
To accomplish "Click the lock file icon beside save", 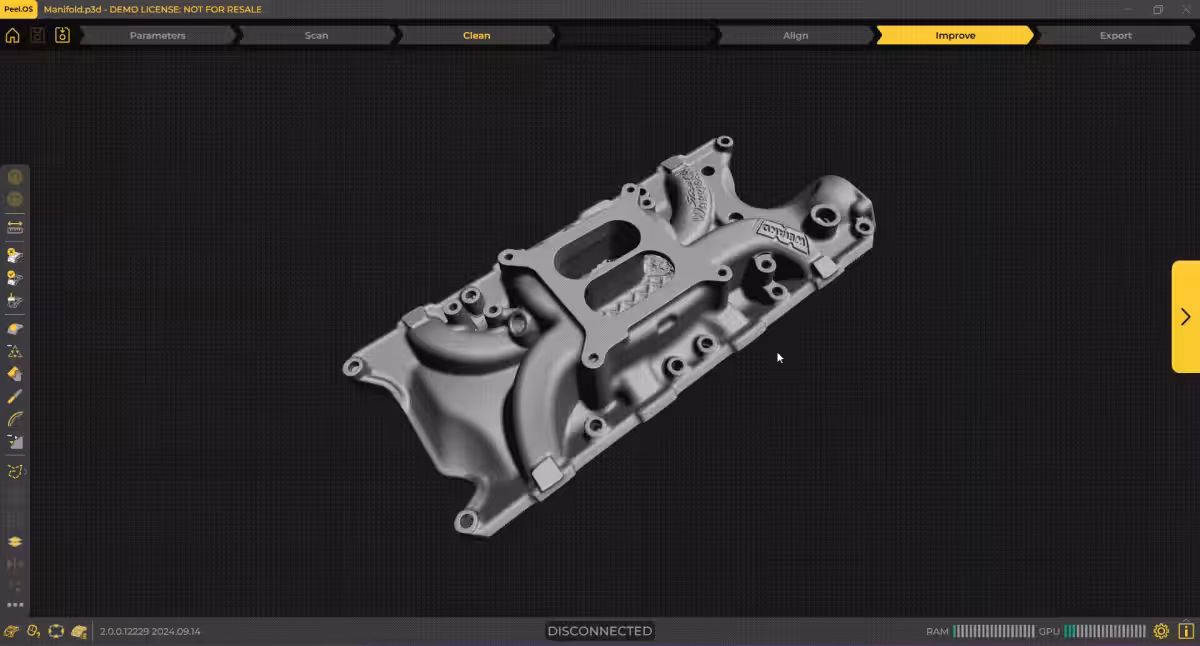I will [x=62, y=36].
